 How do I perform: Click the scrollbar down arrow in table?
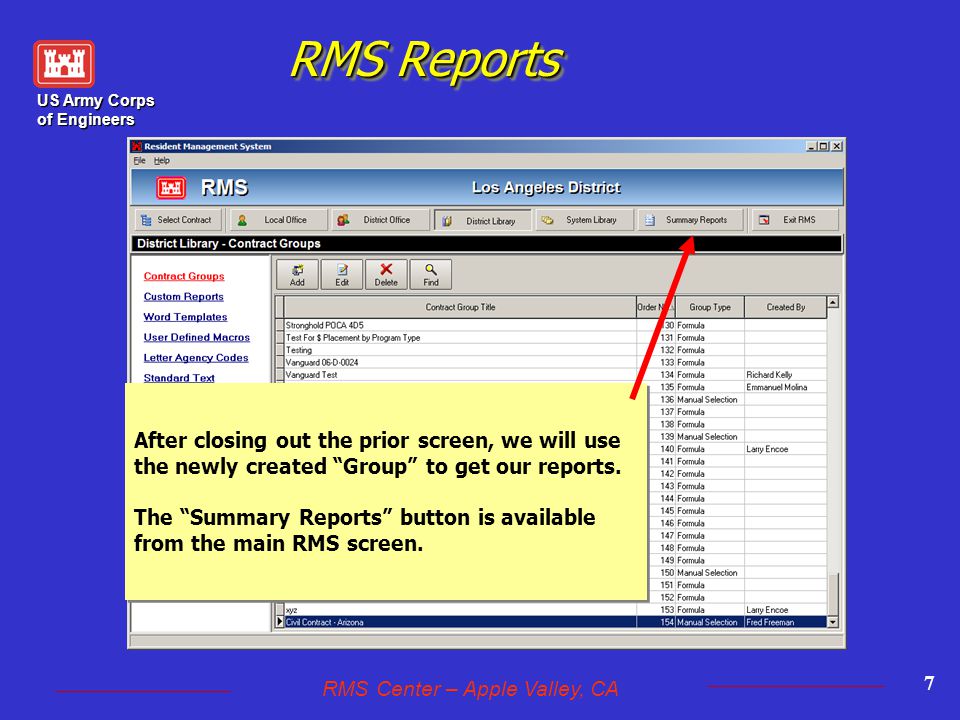click(x=833, y=622)
